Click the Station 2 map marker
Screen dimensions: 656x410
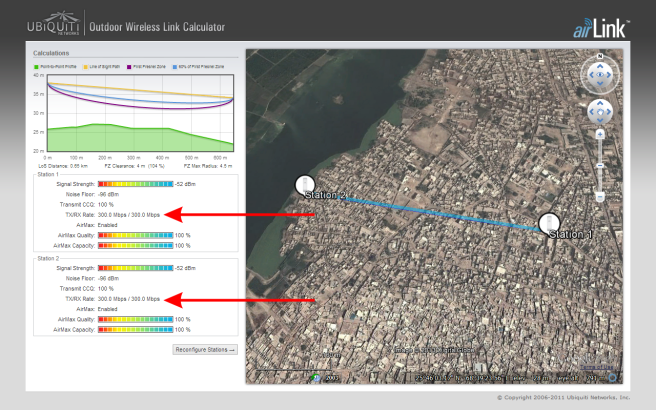pos(305,185)
